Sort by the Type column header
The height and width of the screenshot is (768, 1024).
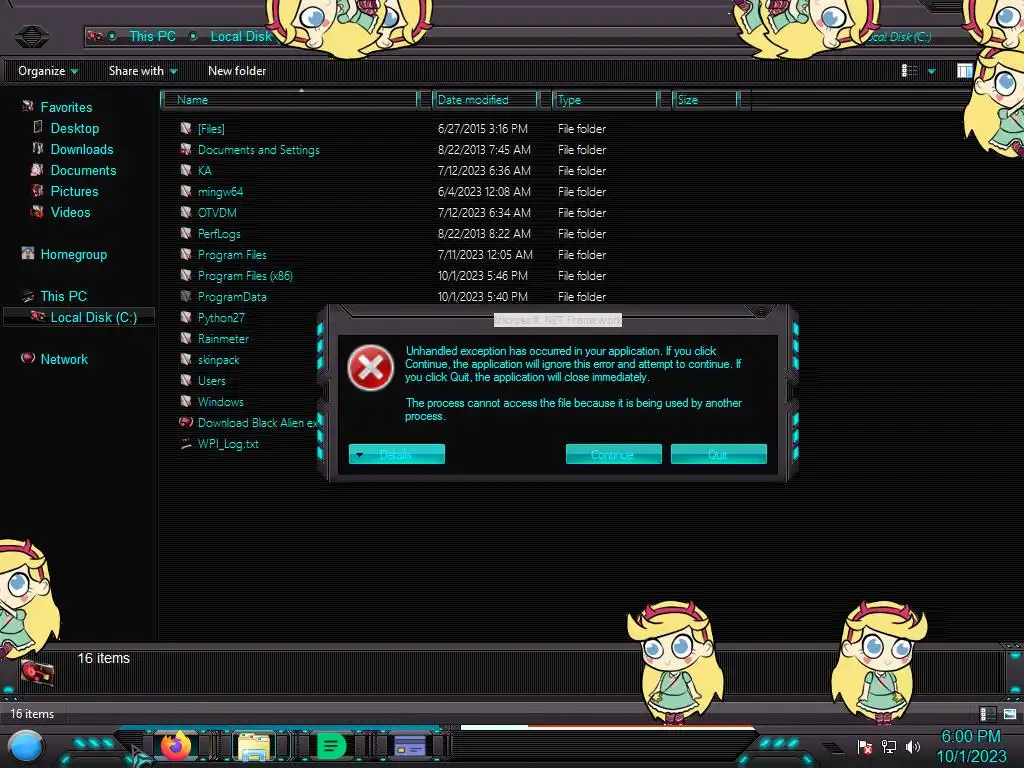point(605,99)
